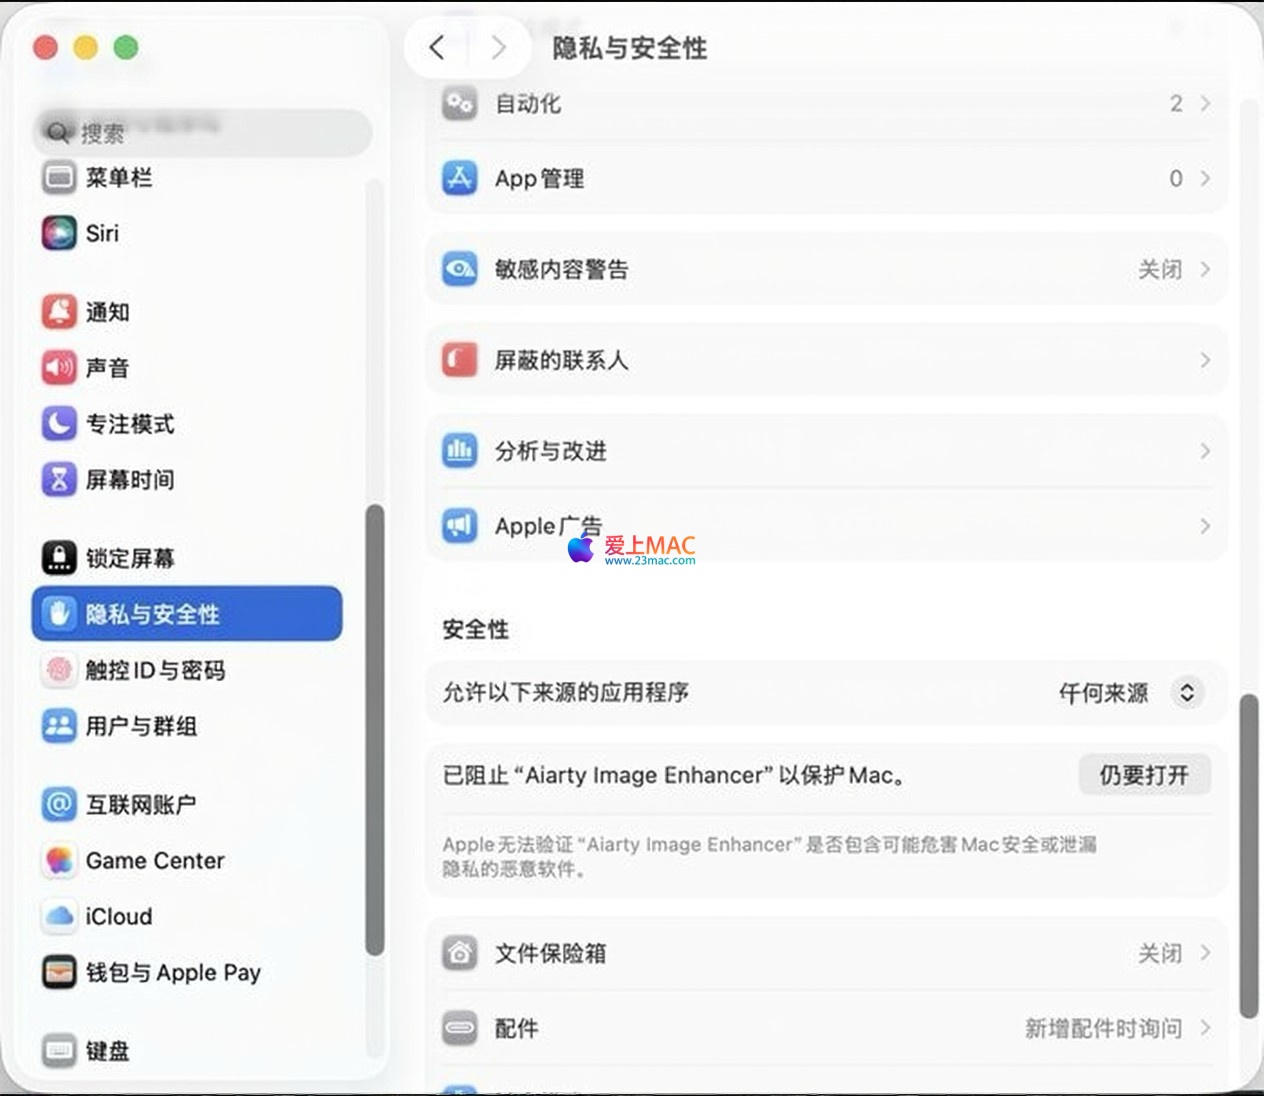
Task: Click the 仍要打开 button
Action: pyautogui.click(x=1145, y=775)
